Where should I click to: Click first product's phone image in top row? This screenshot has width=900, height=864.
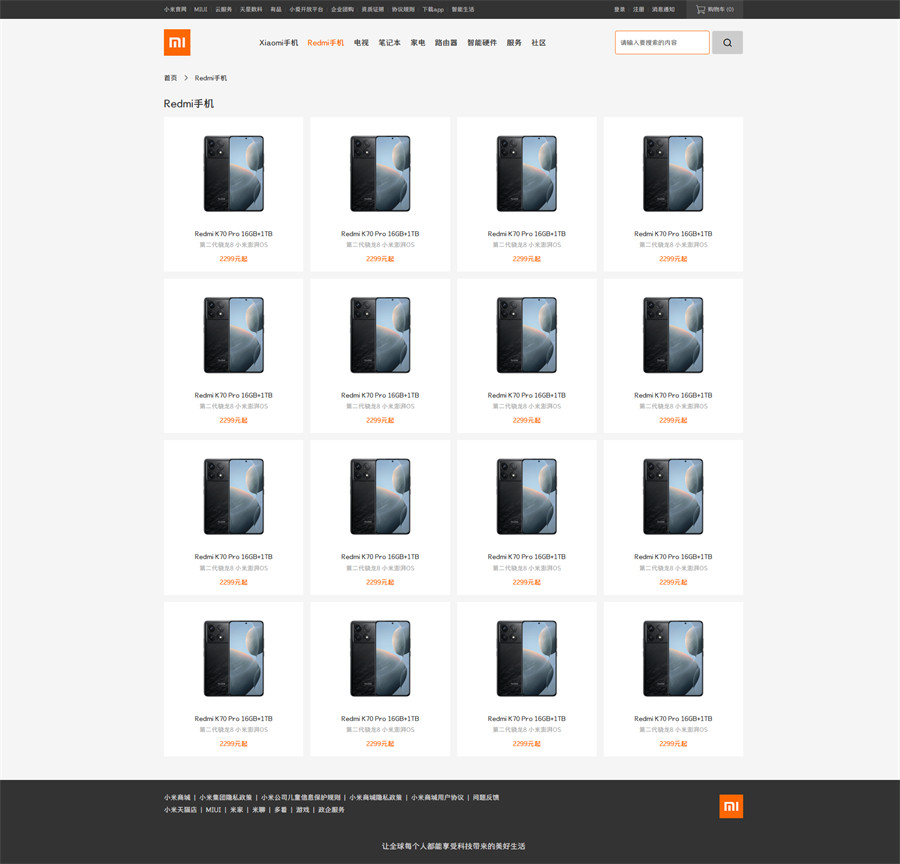click(233, 173)
